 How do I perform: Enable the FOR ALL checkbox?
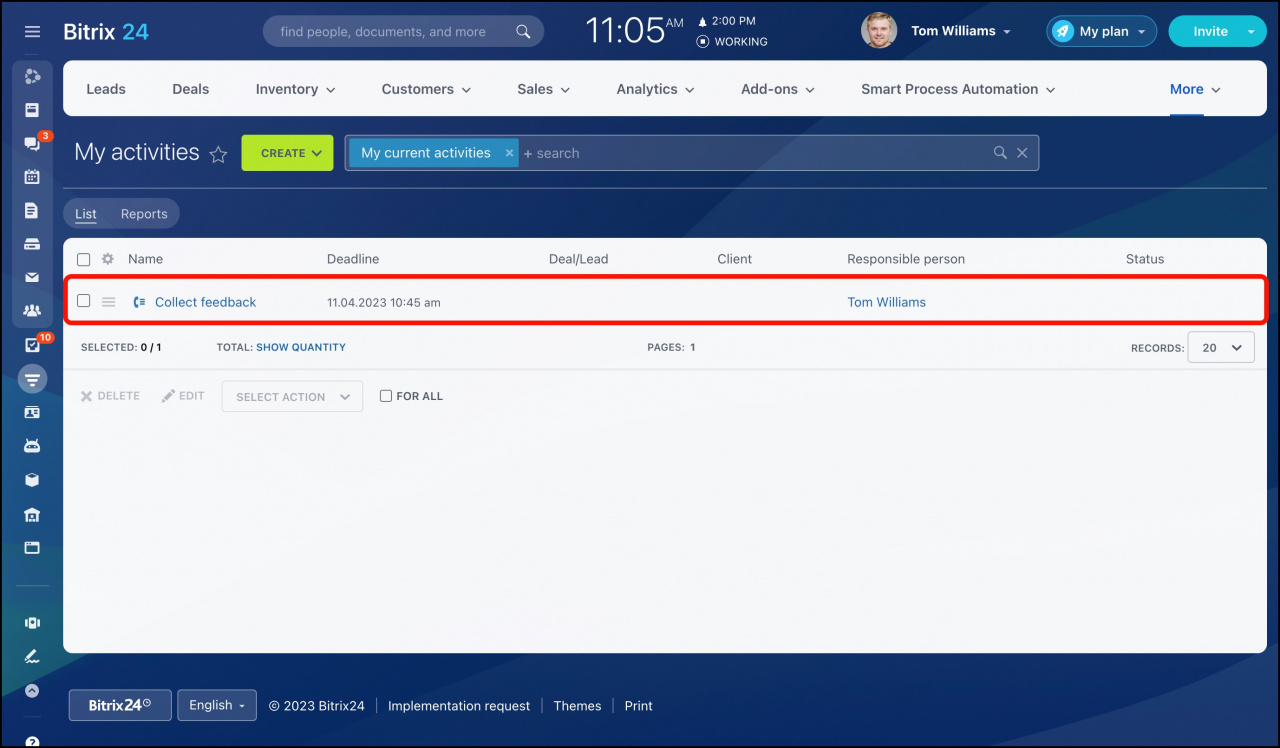pyautogui.click(x=386, y=396)
